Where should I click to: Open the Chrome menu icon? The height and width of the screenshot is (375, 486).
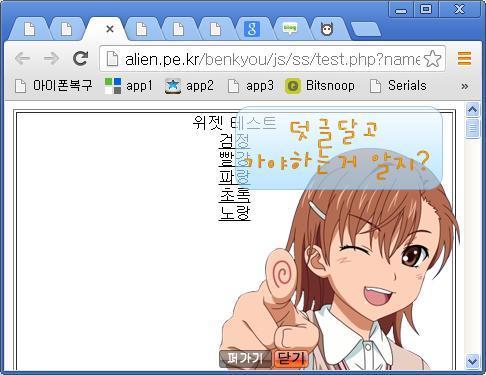tap(464, 58)
